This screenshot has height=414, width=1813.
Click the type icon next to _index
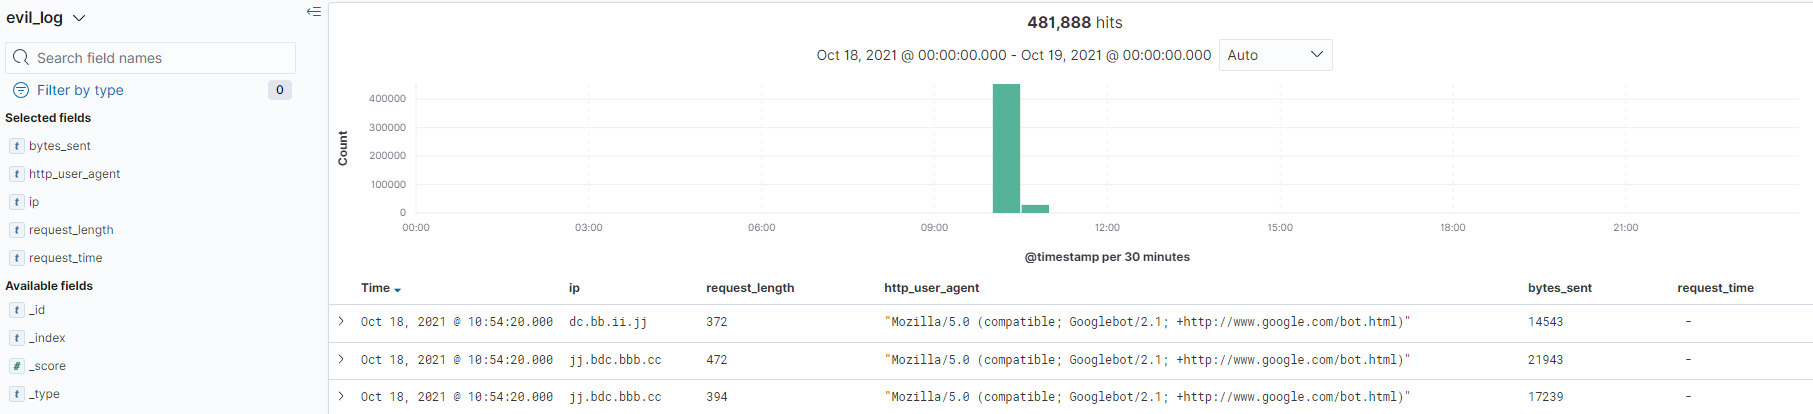(17, 338)
